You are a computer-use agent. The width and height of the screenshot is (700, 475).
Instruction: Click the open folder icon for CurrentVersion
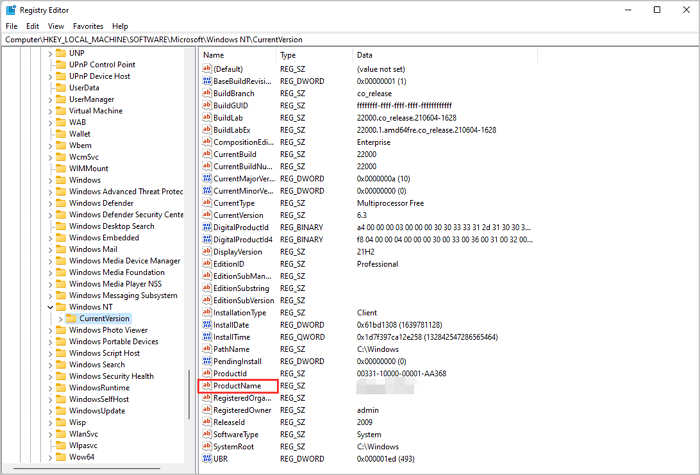(x=70, y=318)
